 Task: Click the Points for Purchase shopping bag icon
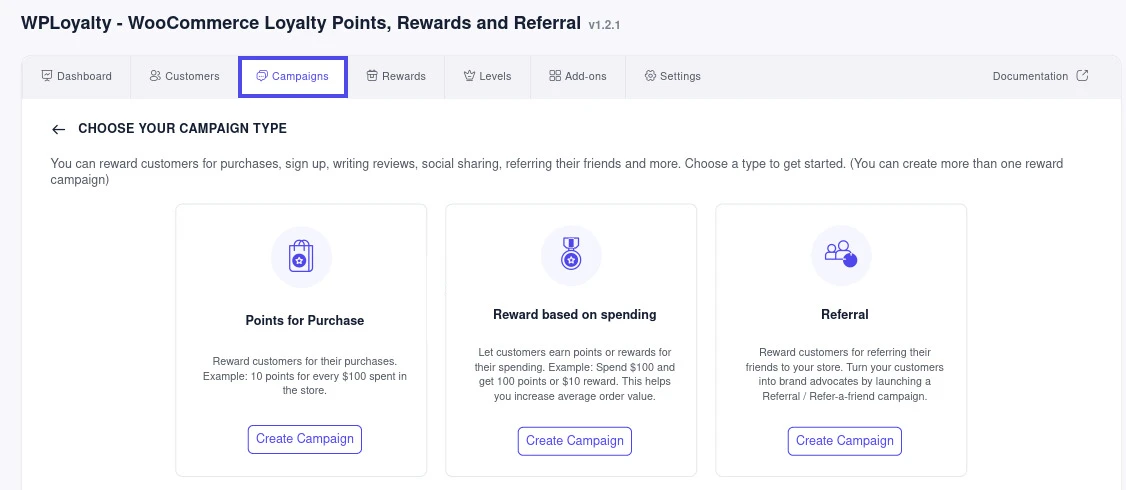point(301,257)
